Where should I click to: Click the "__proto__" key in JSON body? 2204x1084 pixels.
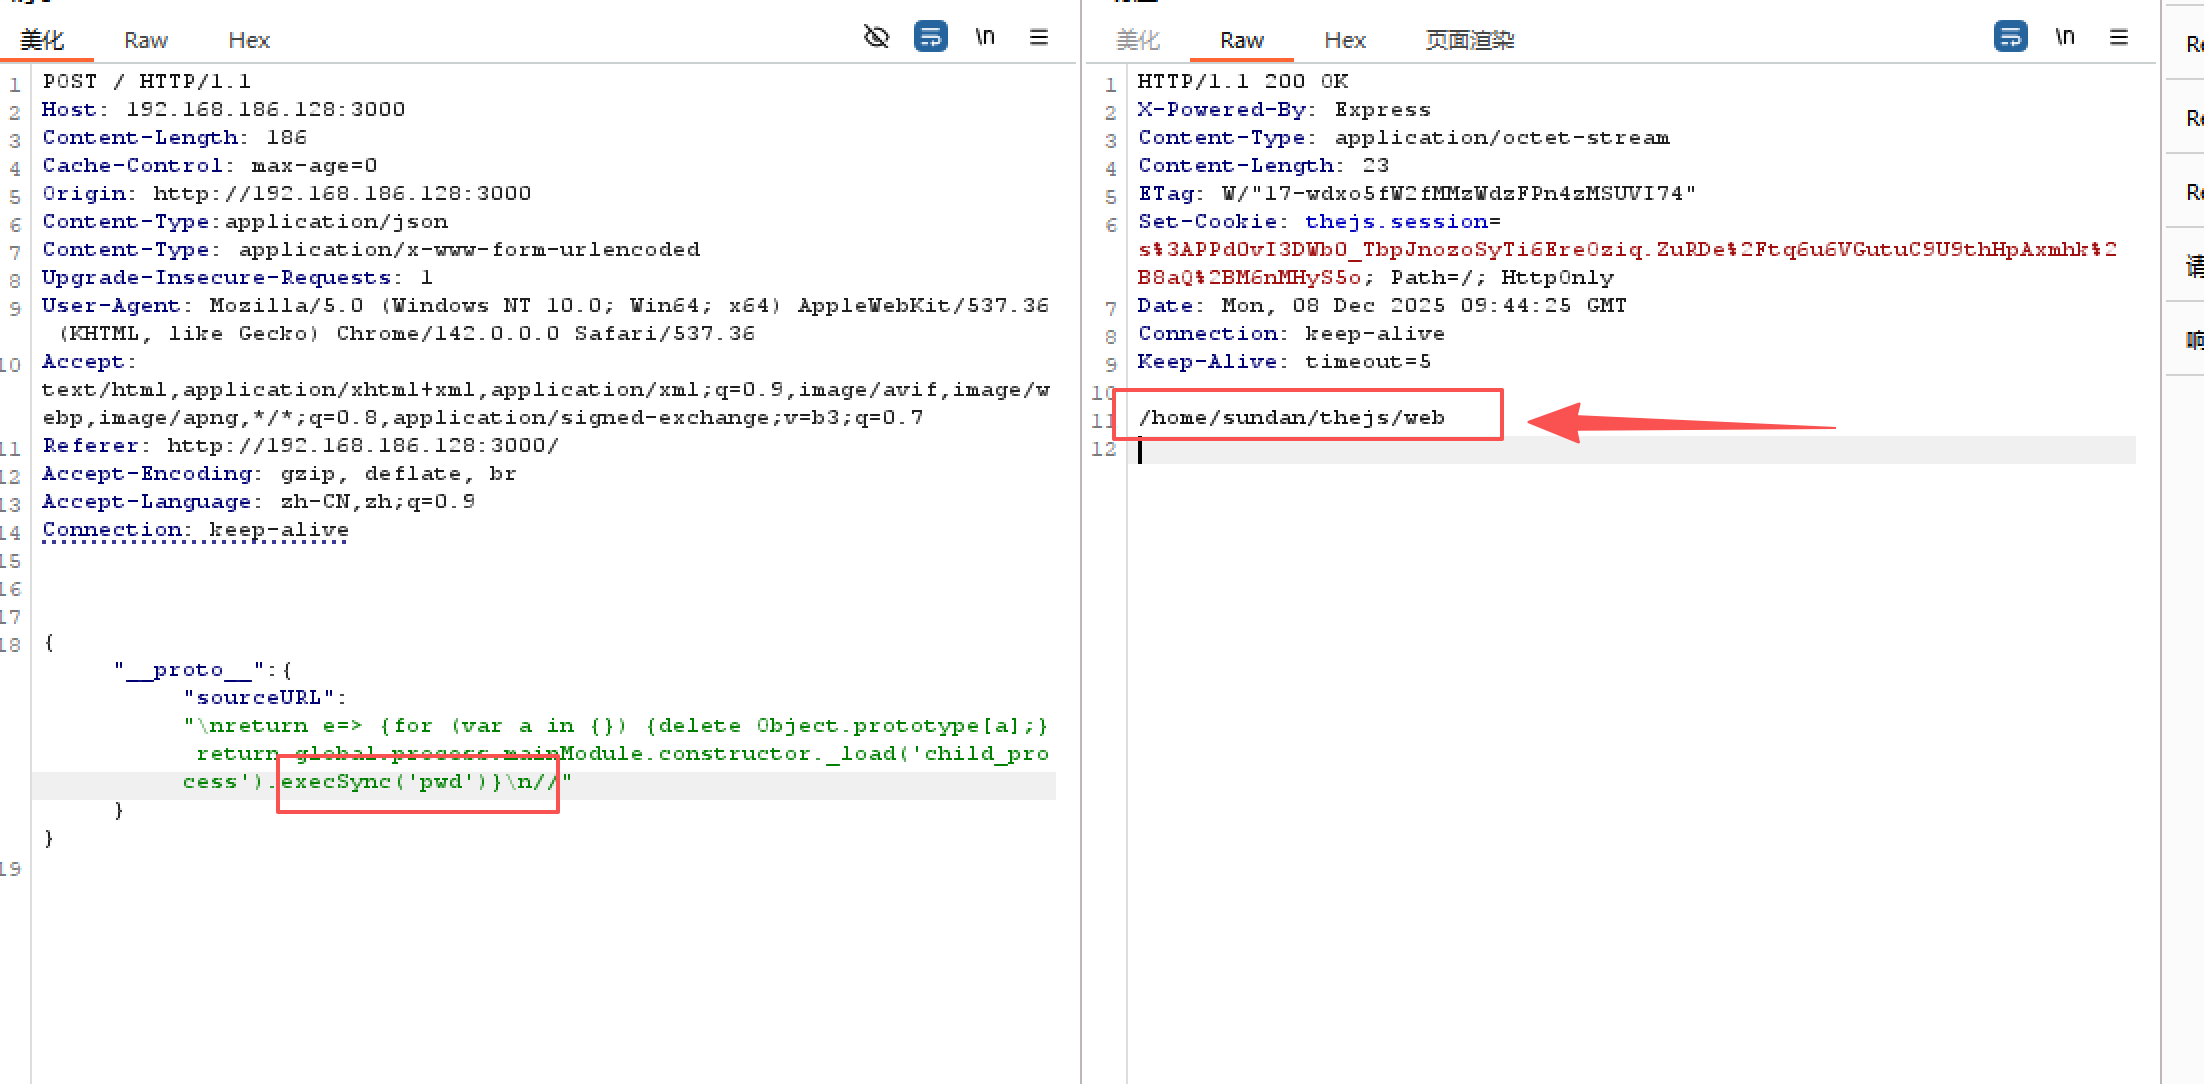click(x=188, y=669)
